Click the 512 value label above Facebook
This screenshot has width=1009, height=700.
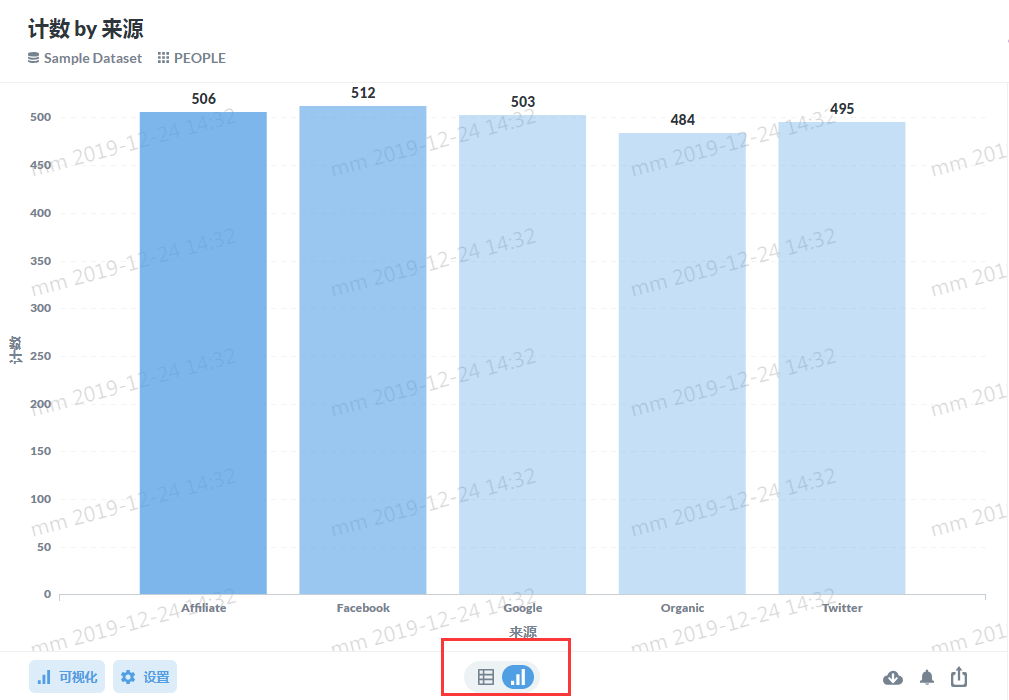tap(363, 93)
